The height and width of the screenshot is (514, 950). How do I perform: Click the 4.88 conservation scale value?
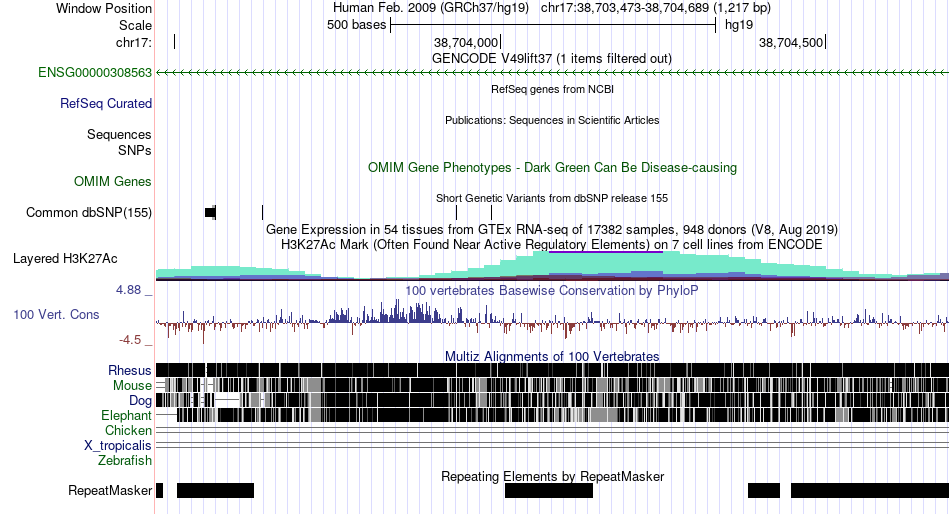pyautogui.click(x=128, y=290)
